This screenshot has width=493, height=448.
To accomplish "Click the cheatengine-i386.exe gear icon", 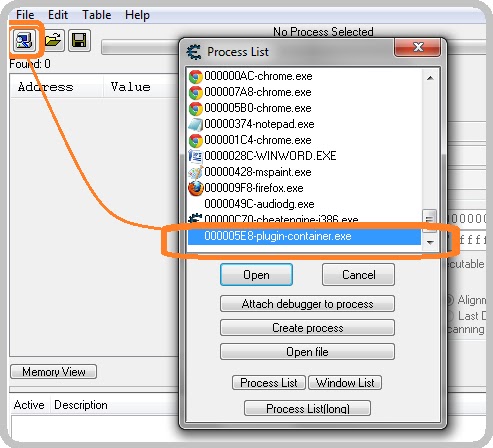I will [195, 218].
